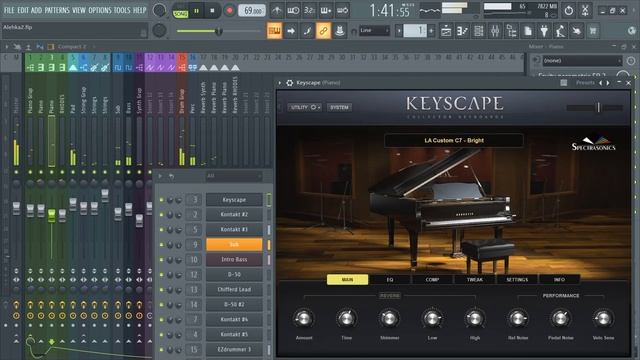Screen dimensions: 640x360
Task: Select the EZdrummer 3 channel
Action: click(x=234, y=349)
